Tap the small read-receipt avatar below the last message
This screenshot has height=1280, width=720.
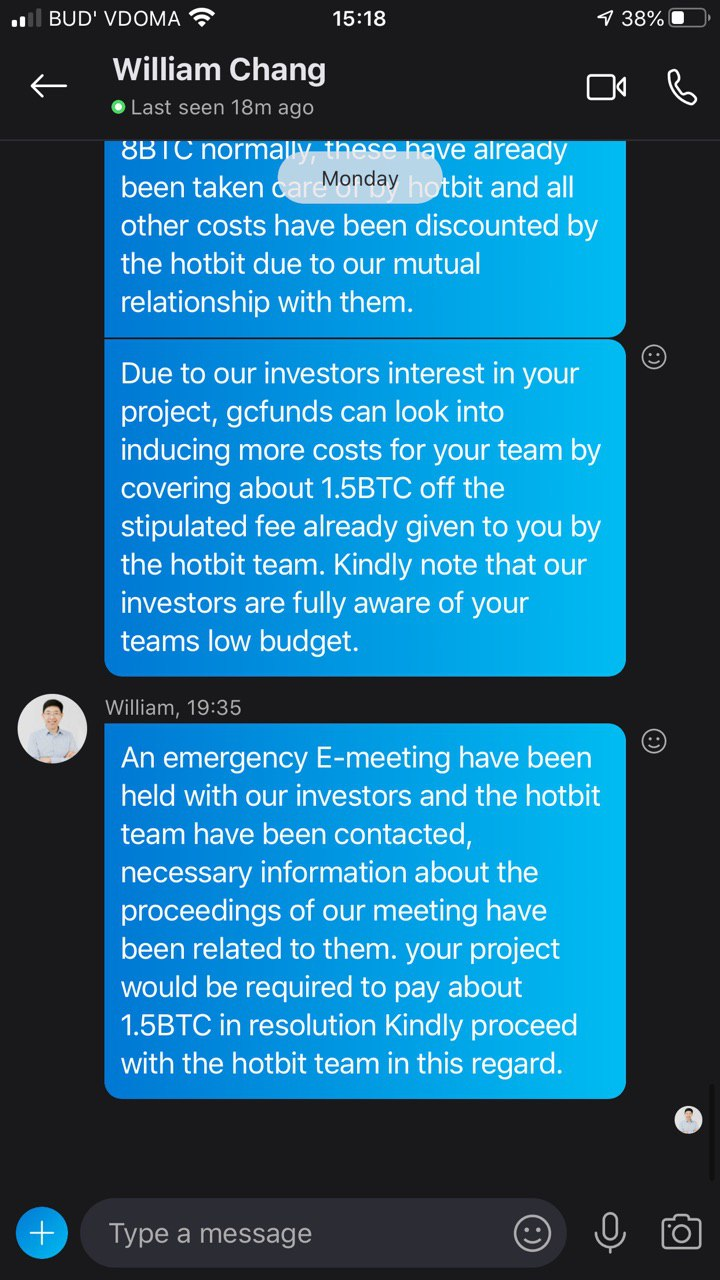pyautogui.click(x=688, y=1120)
